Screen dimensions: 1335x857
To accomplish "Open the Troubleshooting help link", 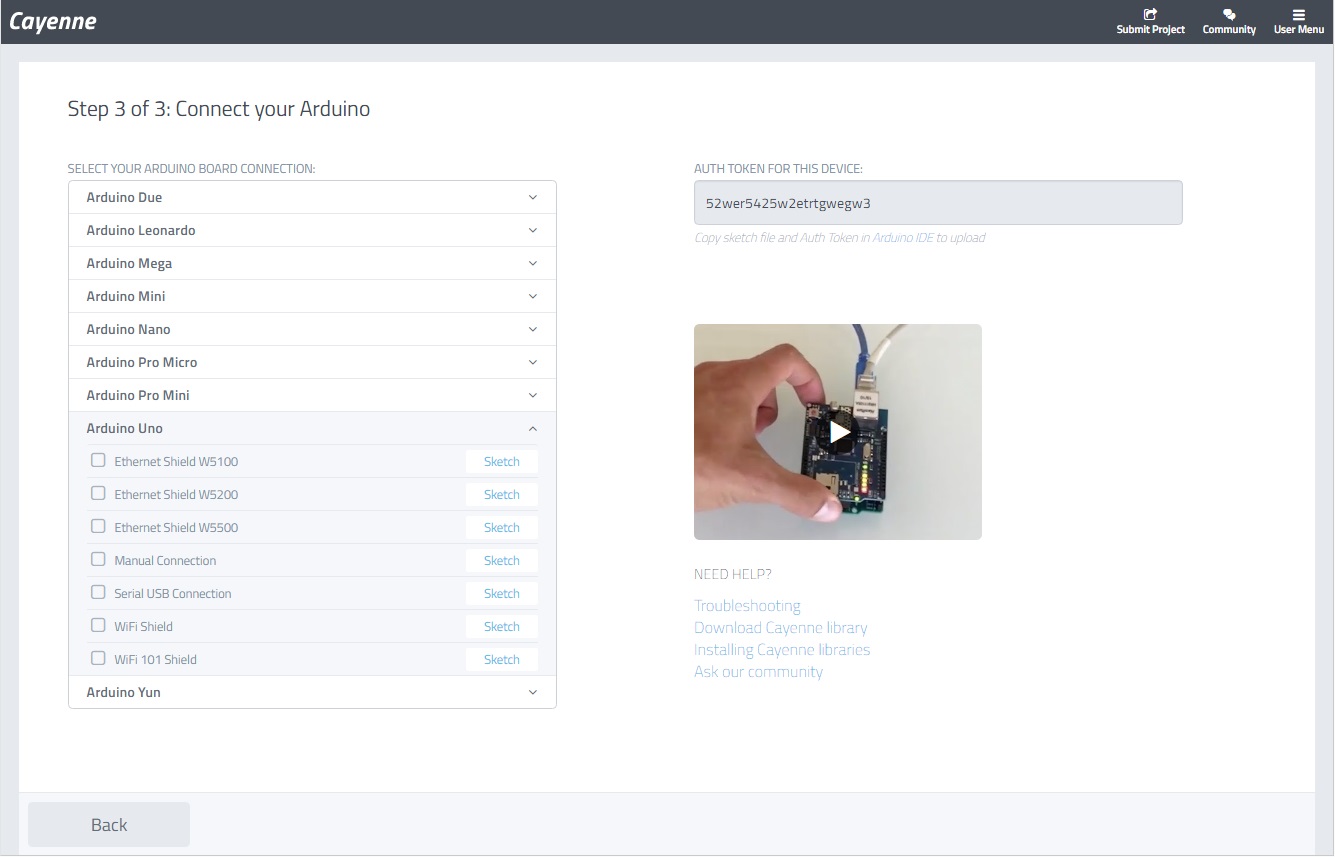I will pyautogui.click(x=747, y=605).
